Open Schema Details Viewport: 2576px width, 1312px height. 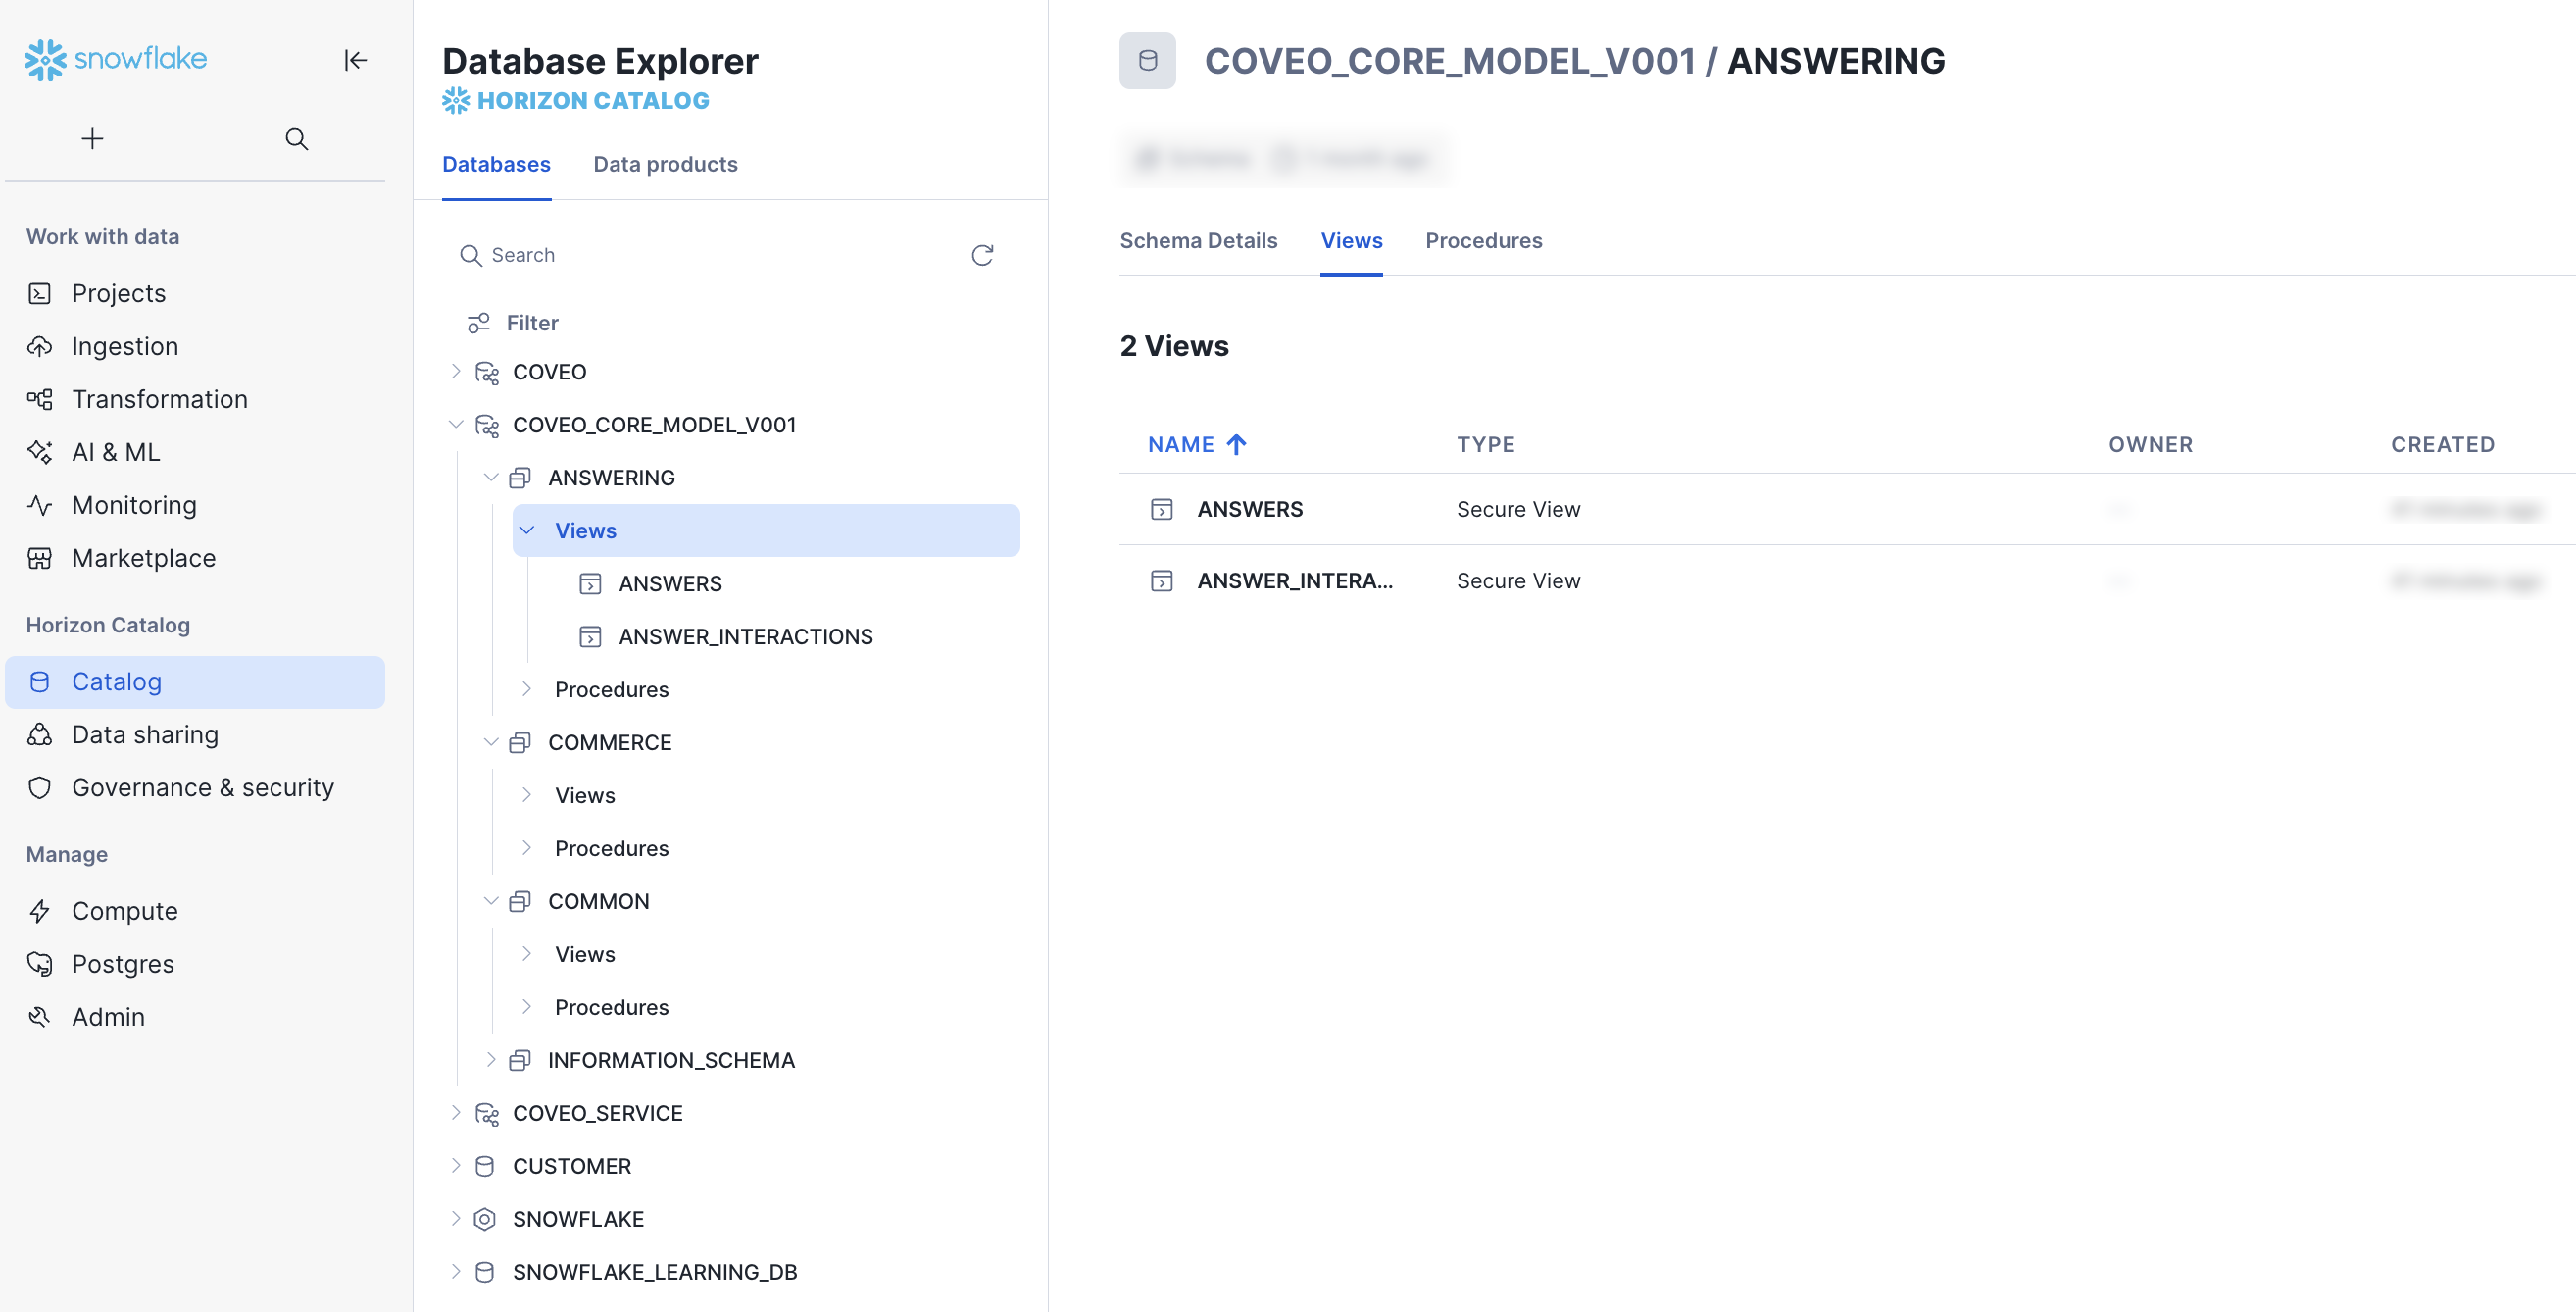[1199, 240]
